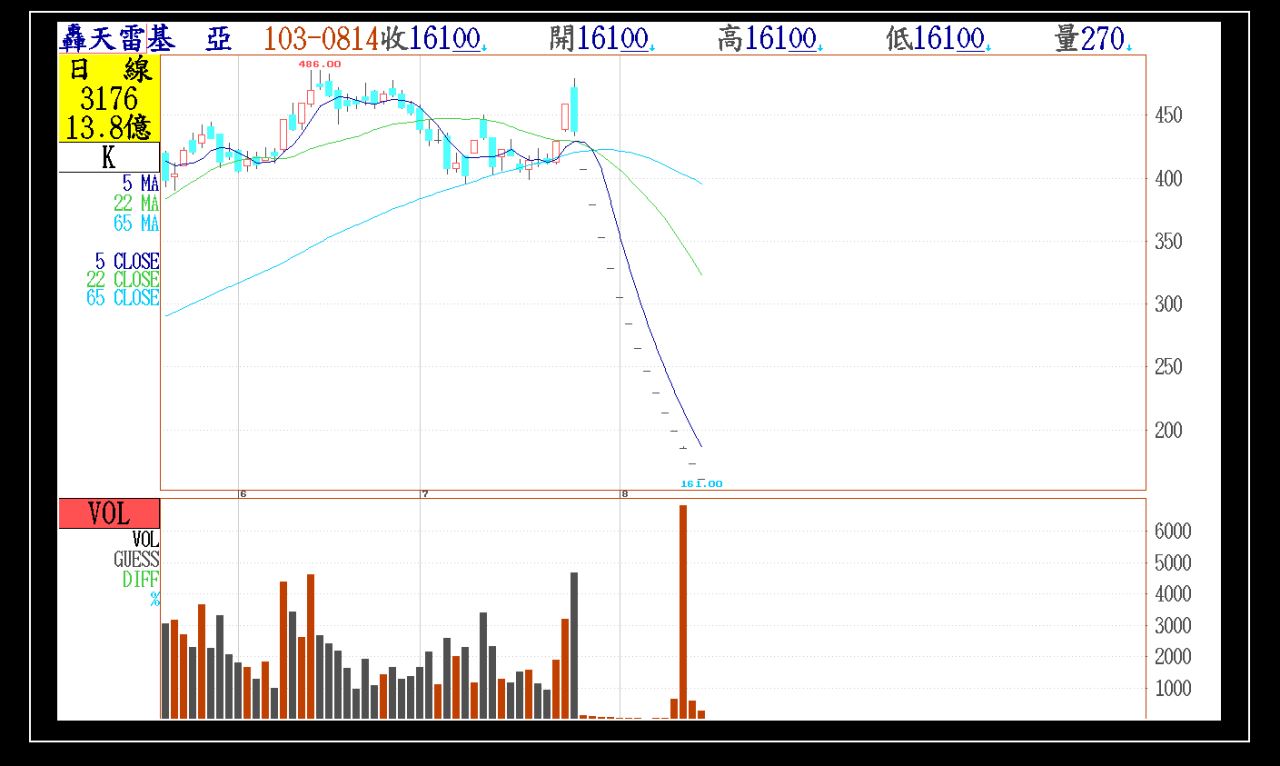This screenshot has height=766, width=1280.
Task: Click the down arrow beside 低16100
Action: [987, 47]
